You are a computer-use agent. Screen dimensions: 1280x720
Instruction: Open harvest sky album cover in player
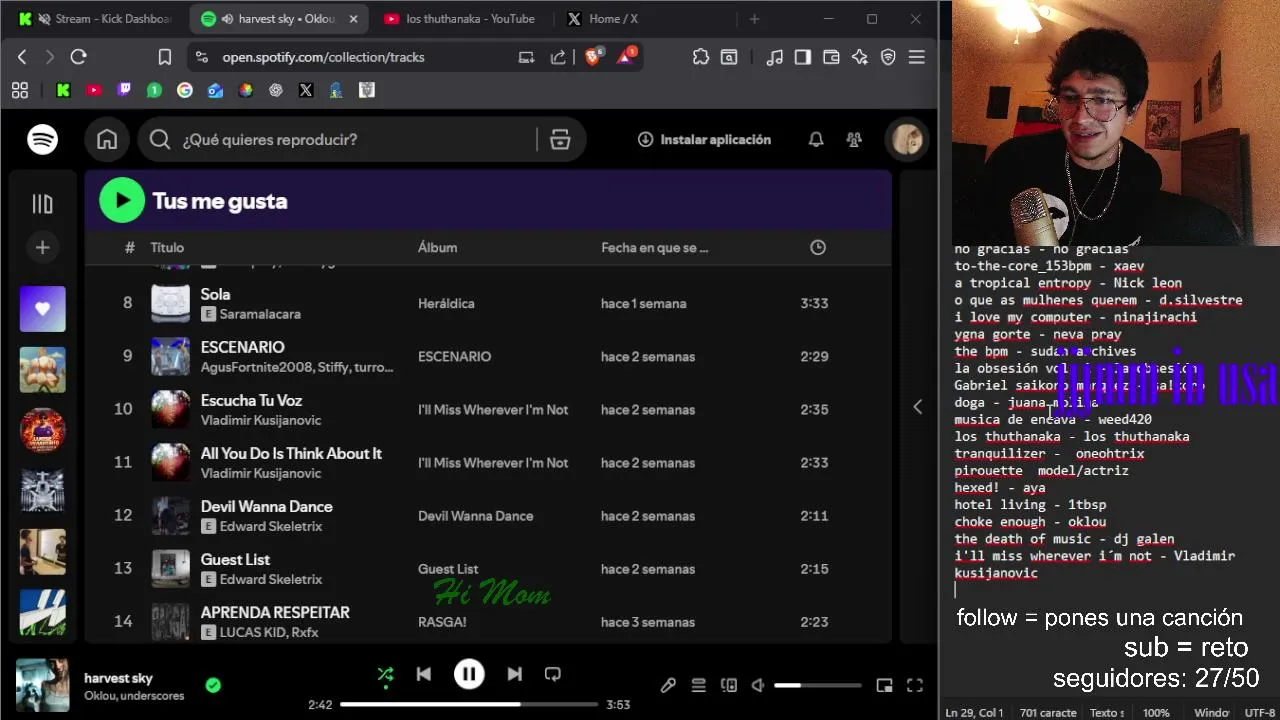(x=42, y=685)
